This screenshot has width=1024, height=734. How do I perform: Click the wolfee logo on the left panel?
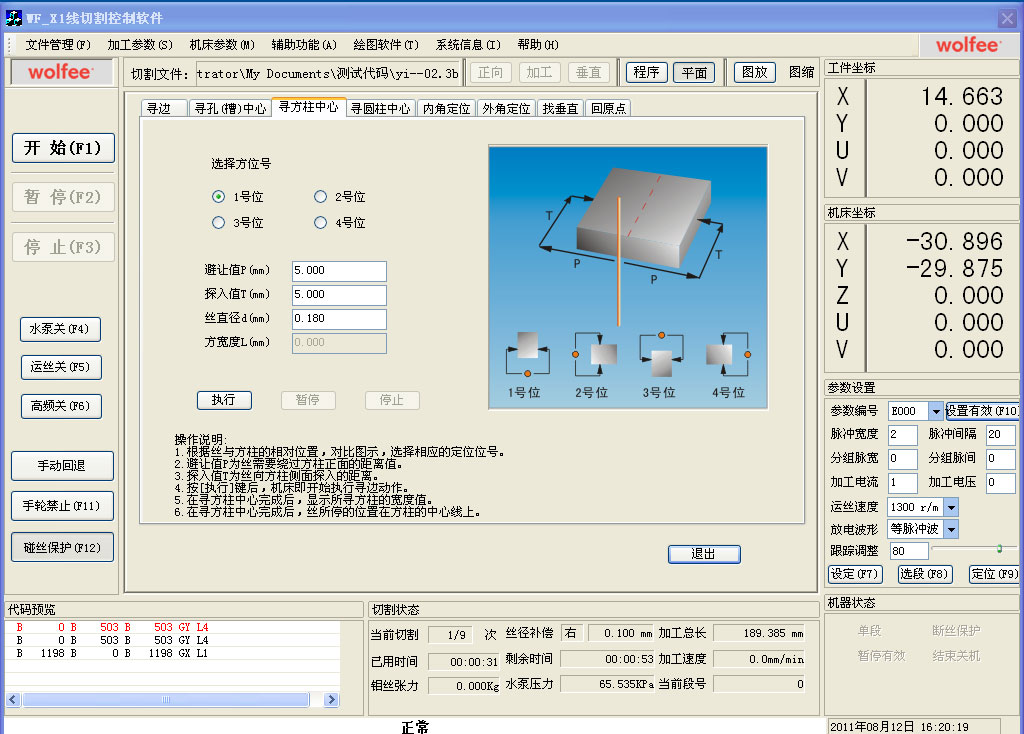[61, 72]
